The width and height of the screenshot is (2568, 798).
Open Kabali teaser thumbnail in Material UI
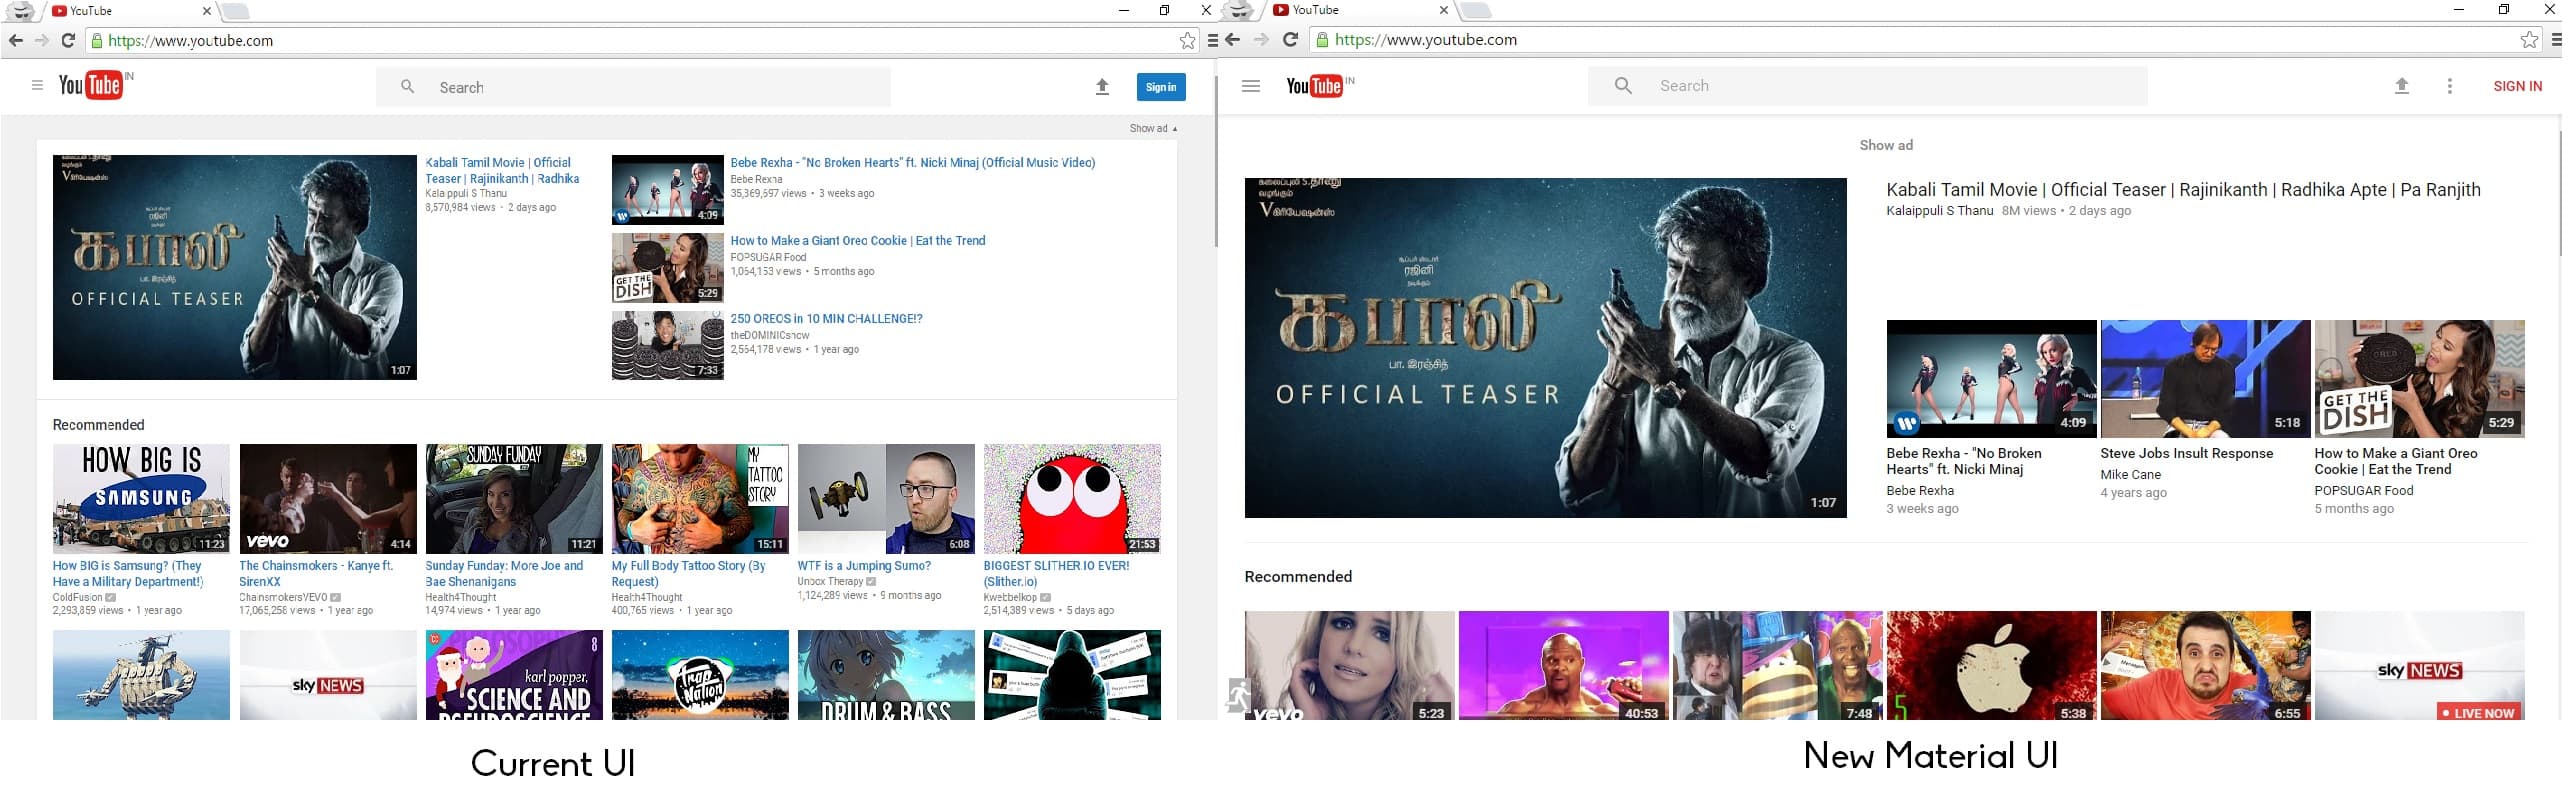click(x=1545, y=348)
